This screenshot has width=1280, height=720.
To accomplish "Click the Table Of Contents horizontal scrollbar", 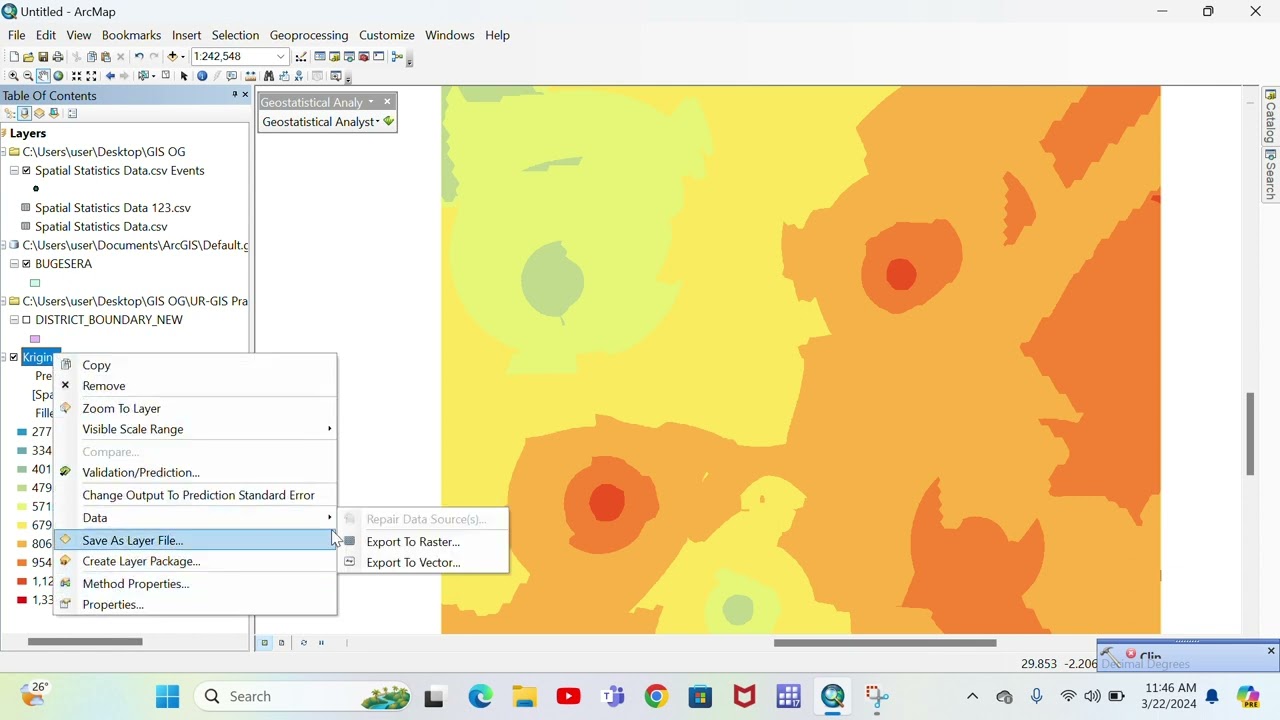I will 85,642.
